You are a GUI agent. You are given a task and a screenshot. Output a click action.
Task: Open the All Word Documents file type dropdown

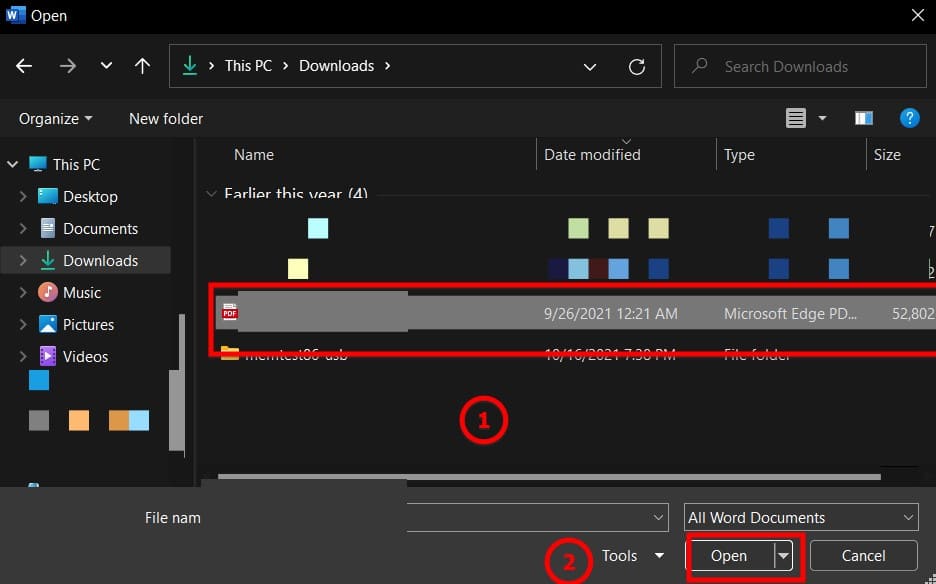click(801, 517)
